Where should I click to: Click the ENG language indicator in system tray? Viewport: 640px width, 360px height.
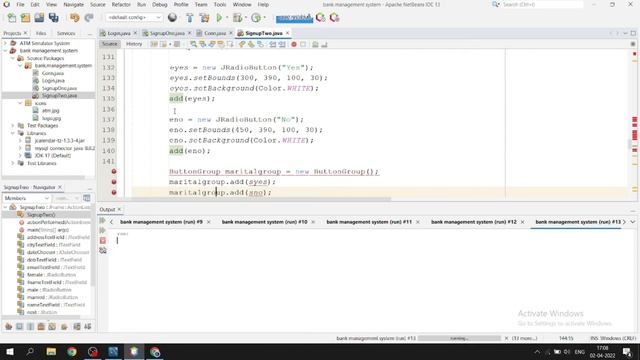pos(580,352)
